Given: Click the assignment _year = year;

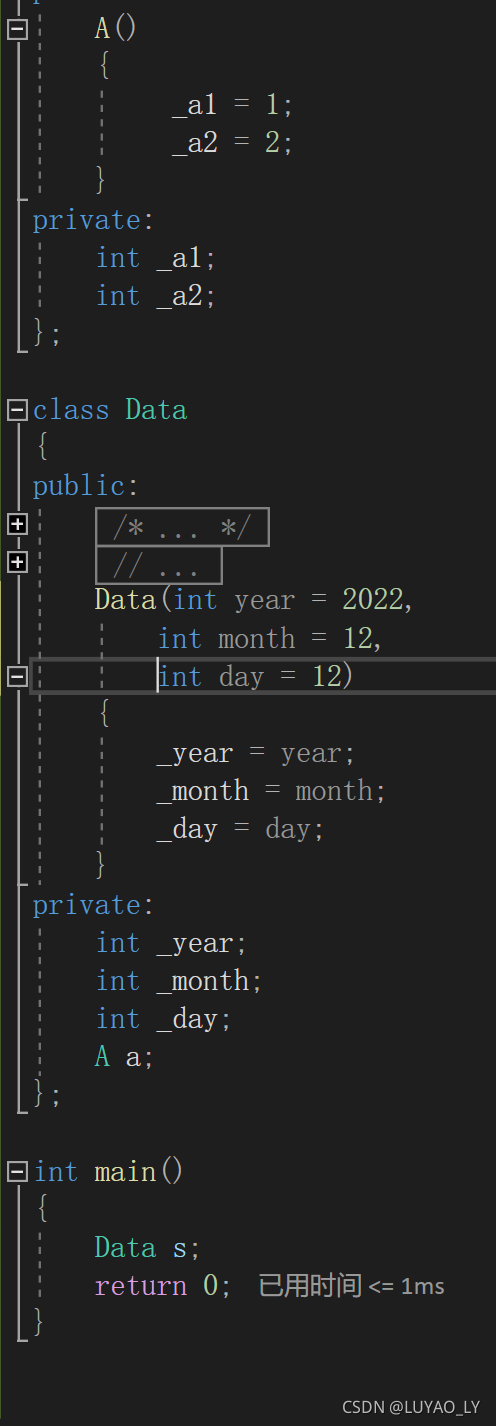Looking at the screenshot, I should (x=256, y=753).
